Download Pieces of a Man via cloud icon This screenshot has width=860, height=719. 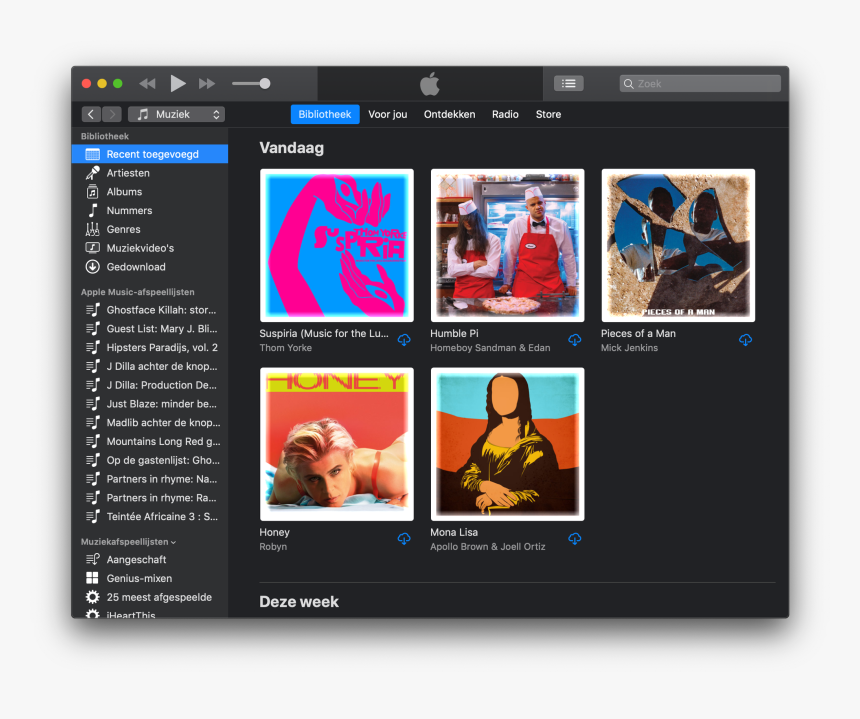pos(745,340)
